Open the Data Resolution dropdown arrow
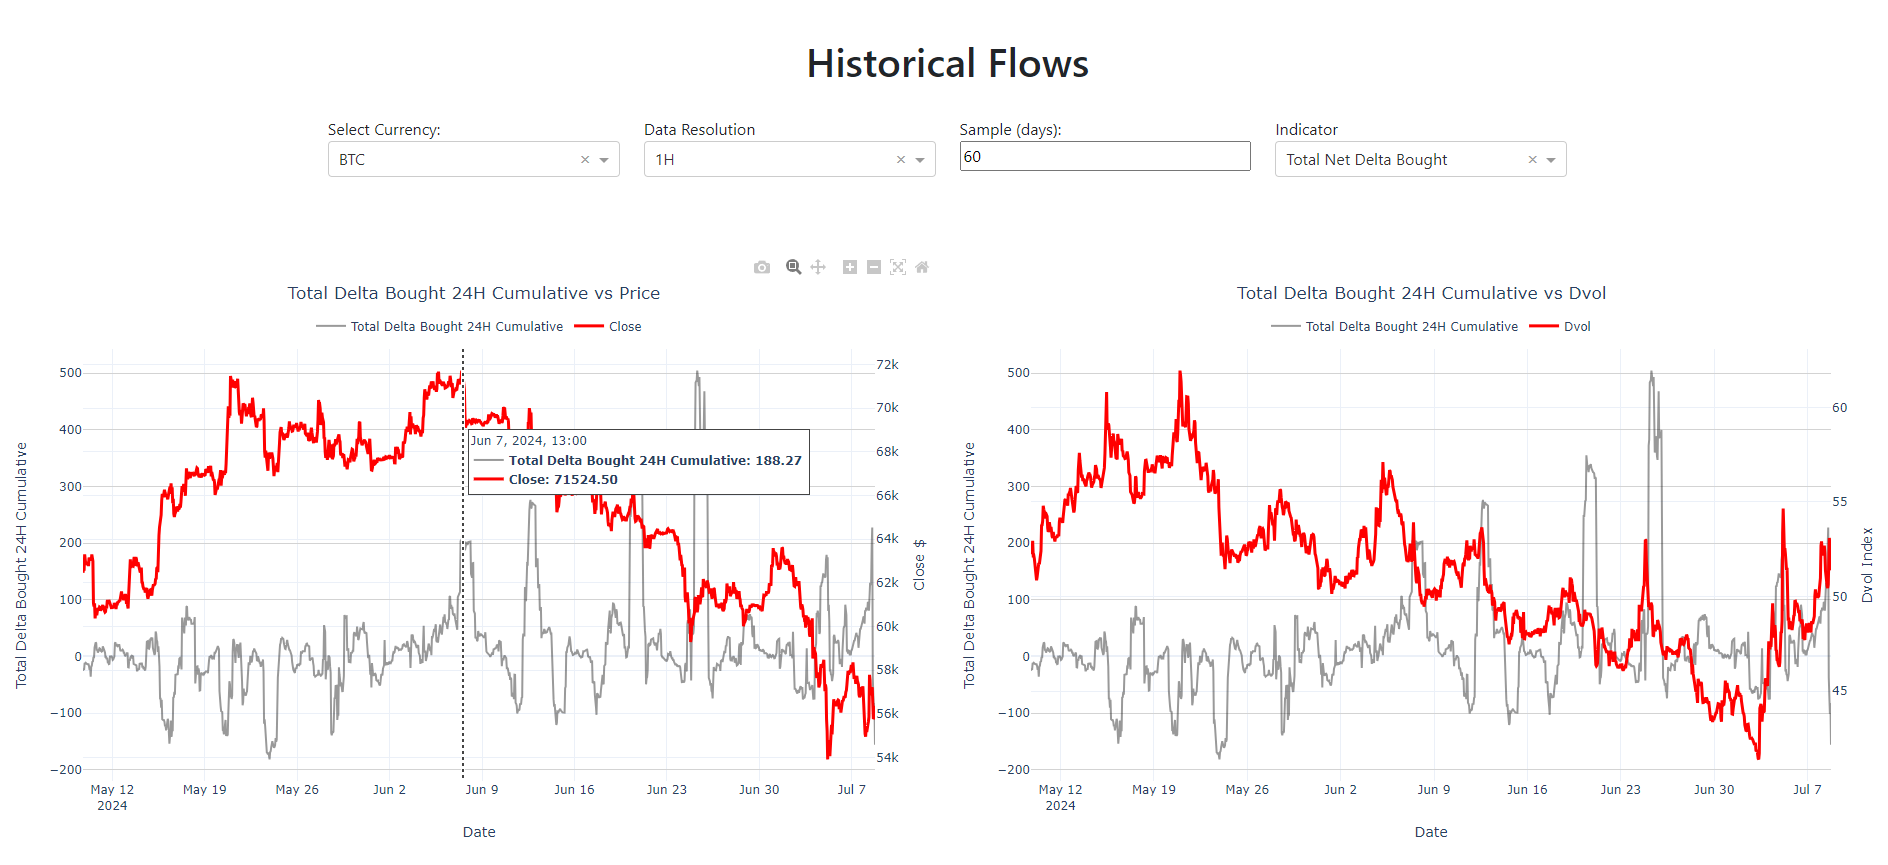 [920, 160]
